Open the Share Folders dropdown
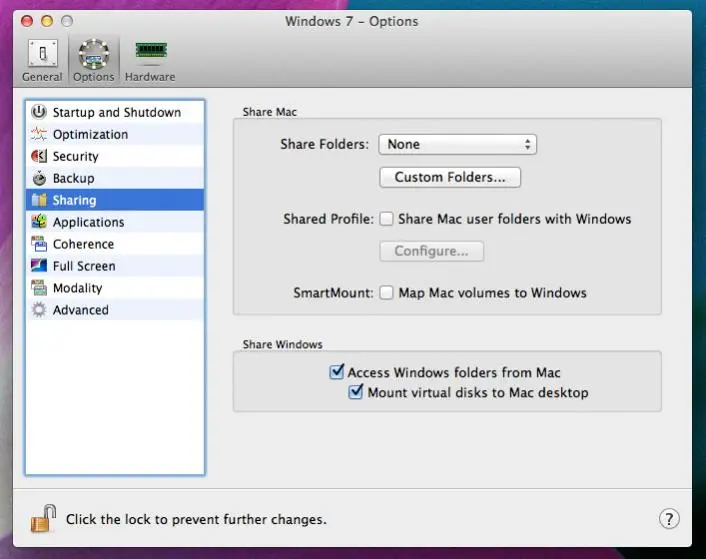Screen dimensions: 706x559 point(457,144)
